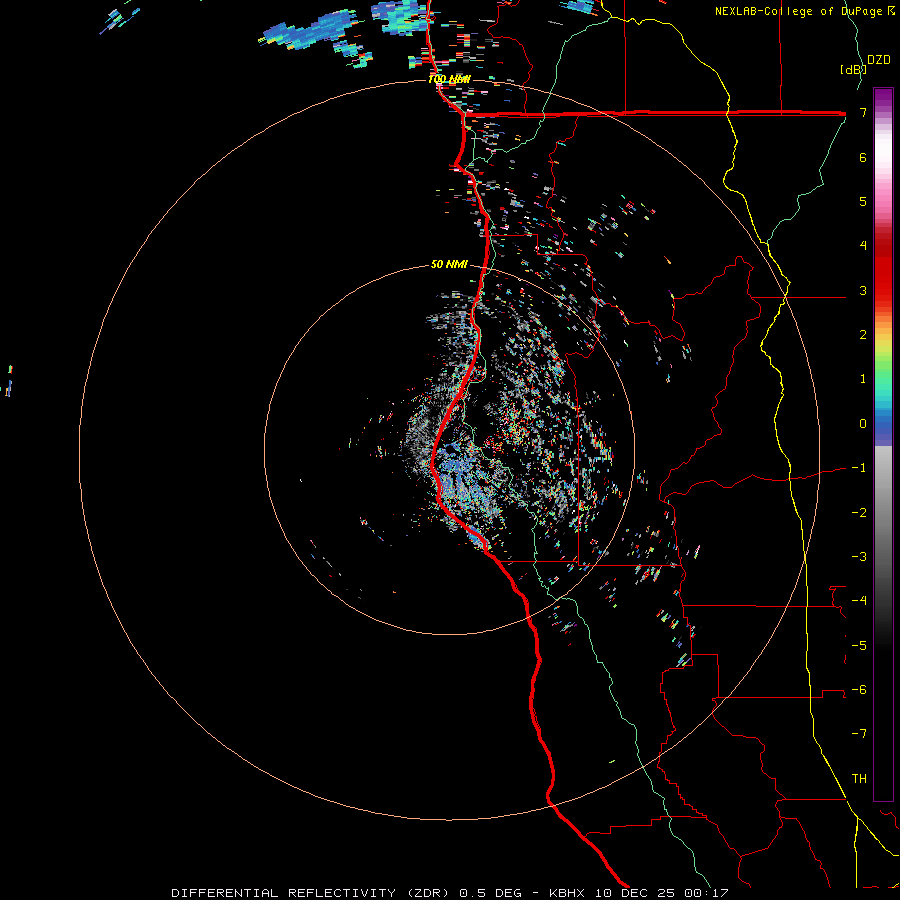Click the 0.5 DEG elevation text
Screen dimensions: 900x900
pyautogui.click(x=490, y=893)
